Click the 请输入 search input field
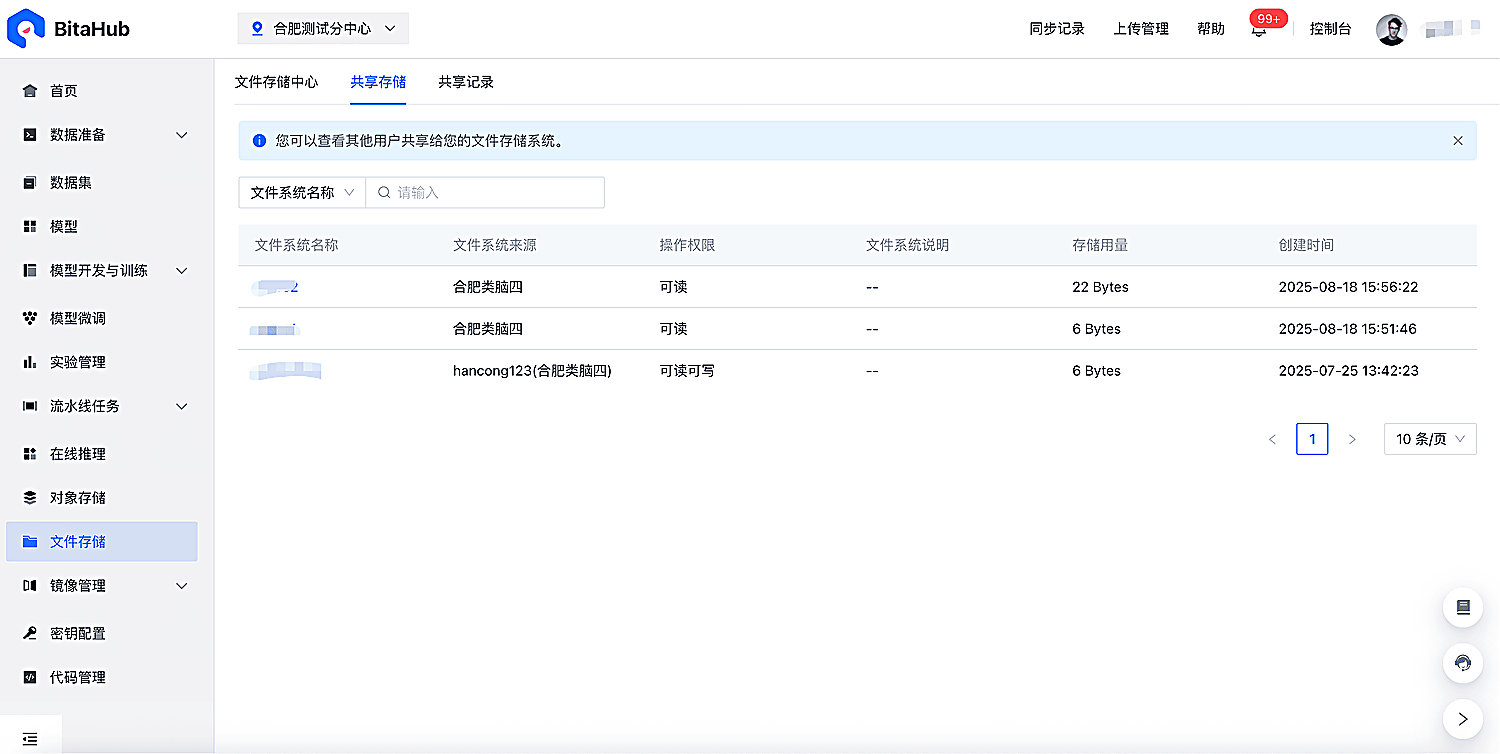 point(485,193)
